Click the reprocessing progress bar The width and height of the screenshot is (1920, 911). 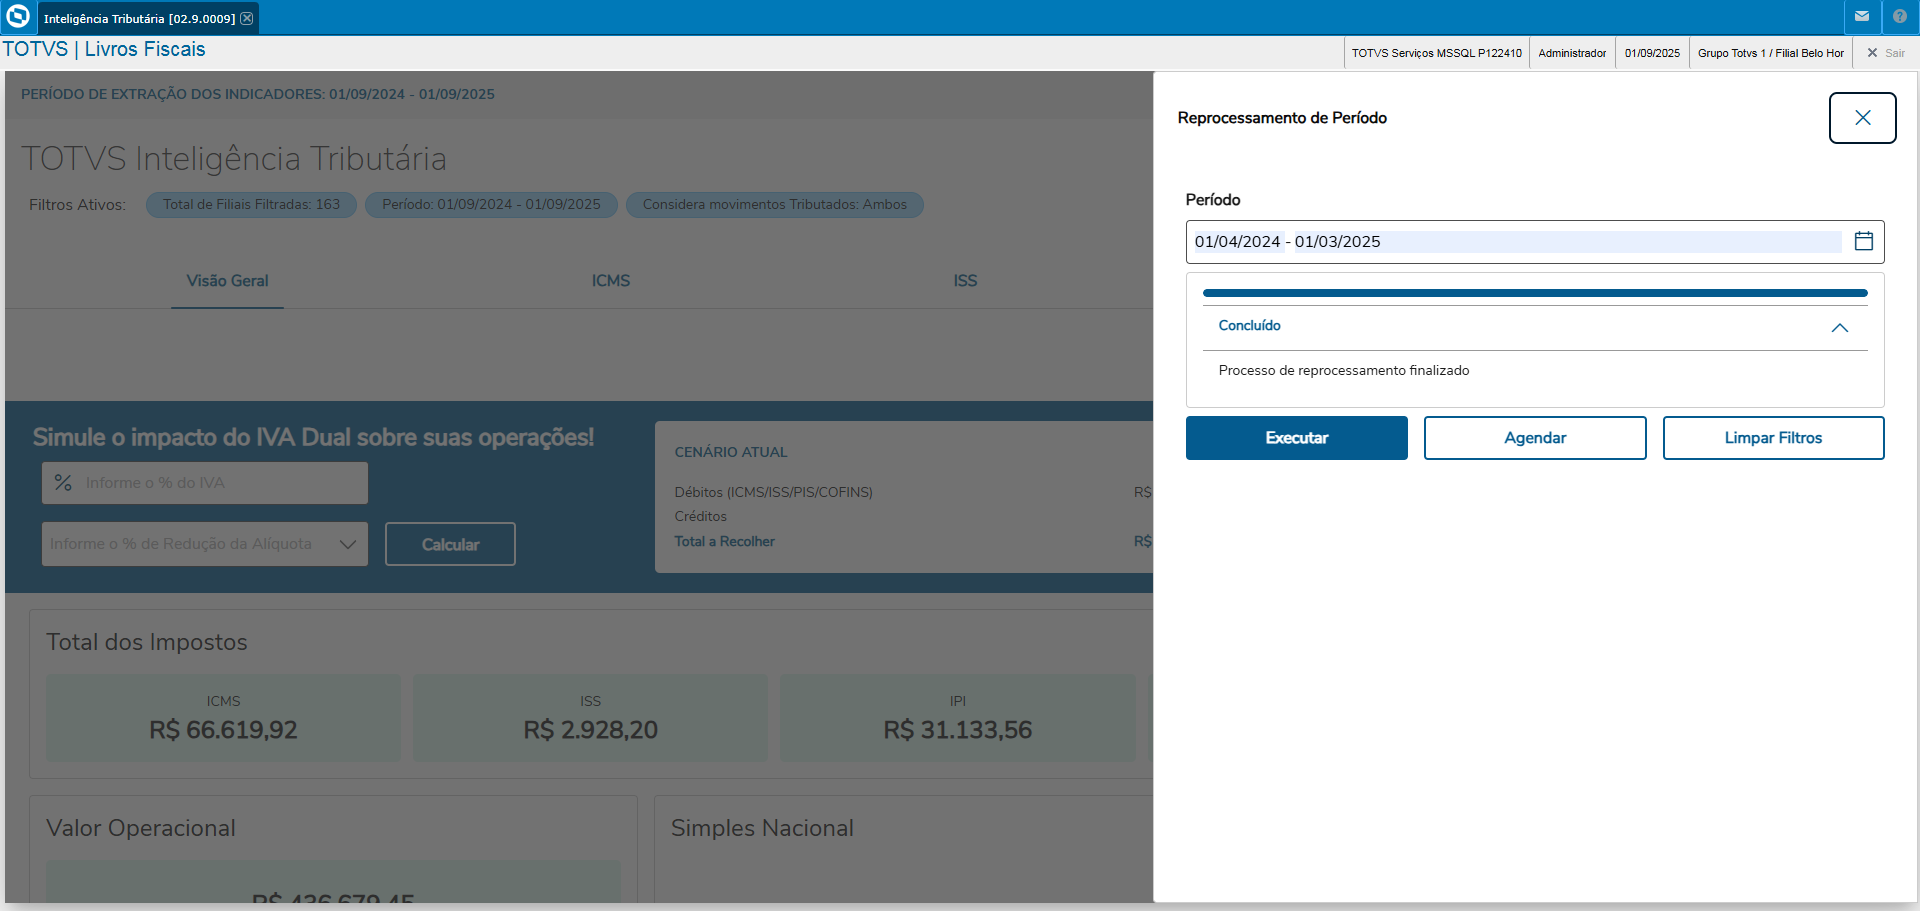tap(1535, 293)
